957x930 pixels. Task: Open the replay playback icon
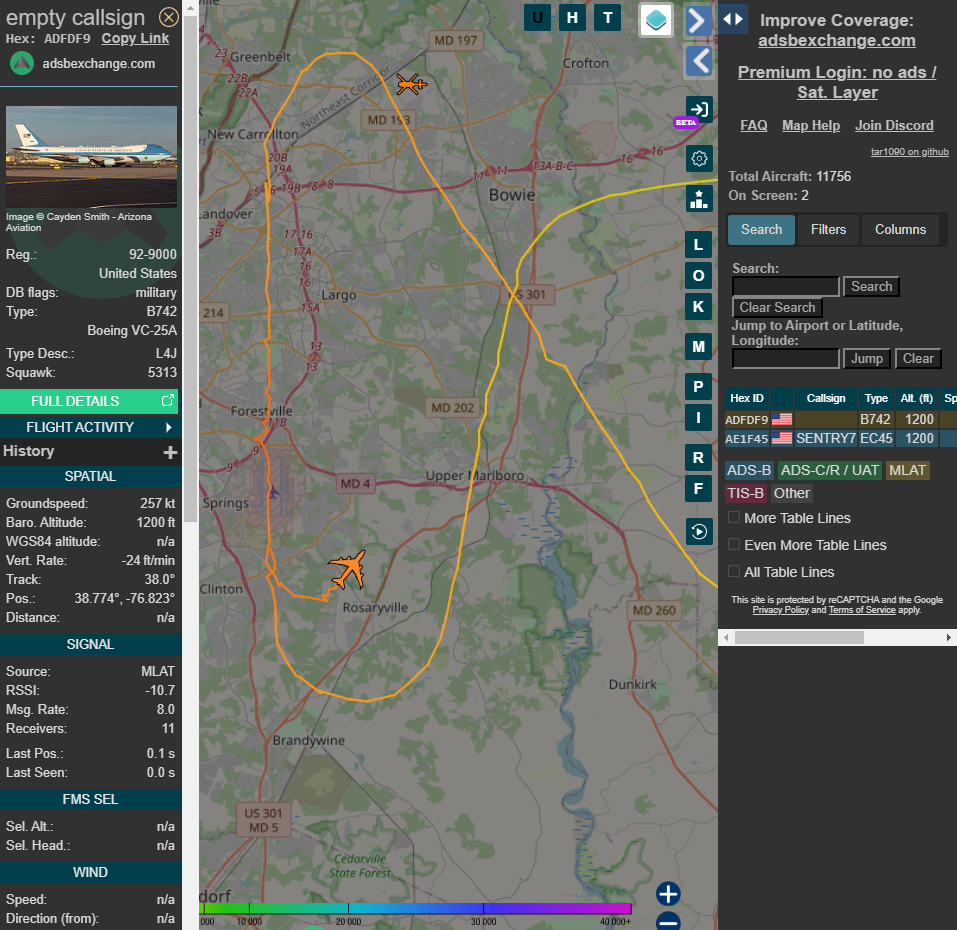tap(699, 532)
